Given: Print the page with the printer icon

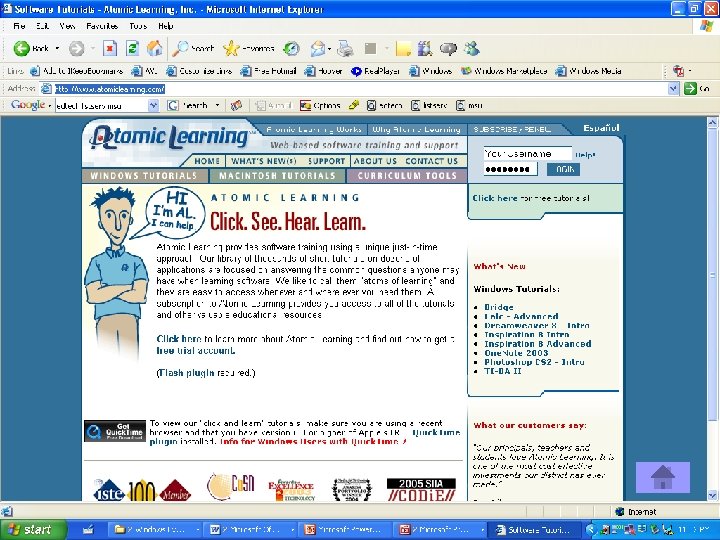Looking at the screenshot, I should point(345,48).
